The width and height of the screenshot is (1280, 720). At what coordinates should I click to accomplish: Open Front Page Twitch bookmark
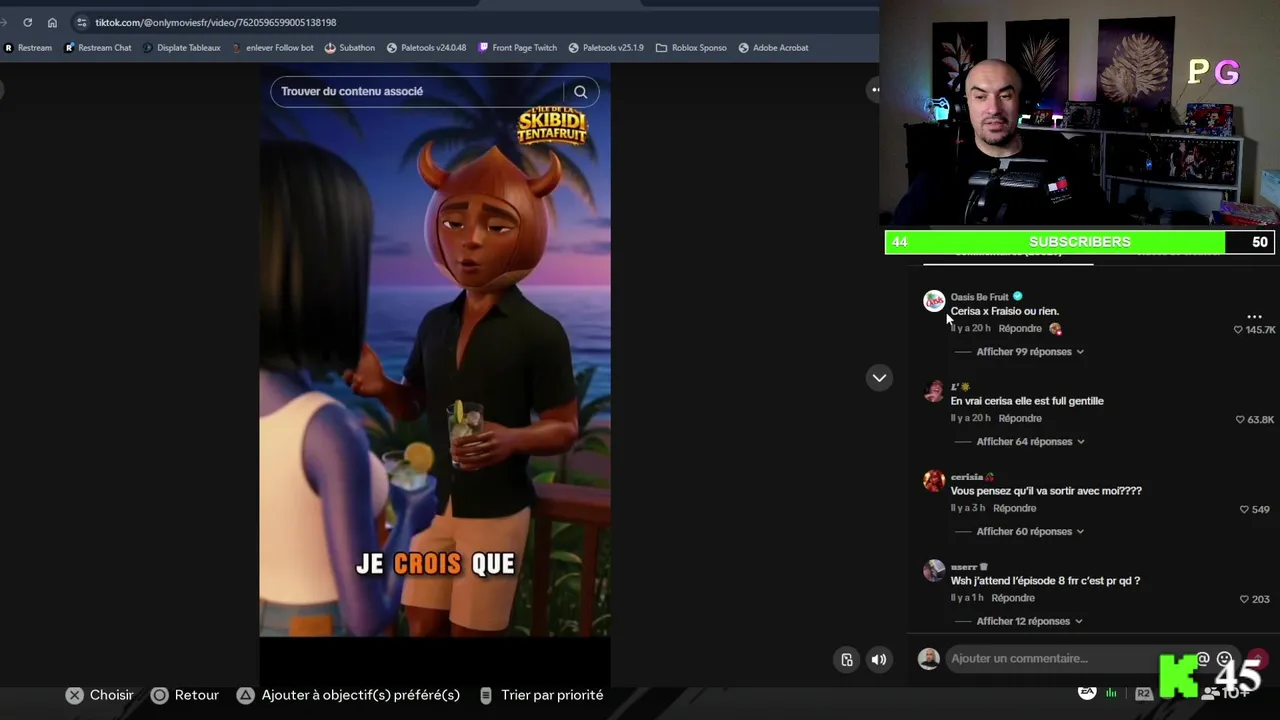[x=517, y=47]
